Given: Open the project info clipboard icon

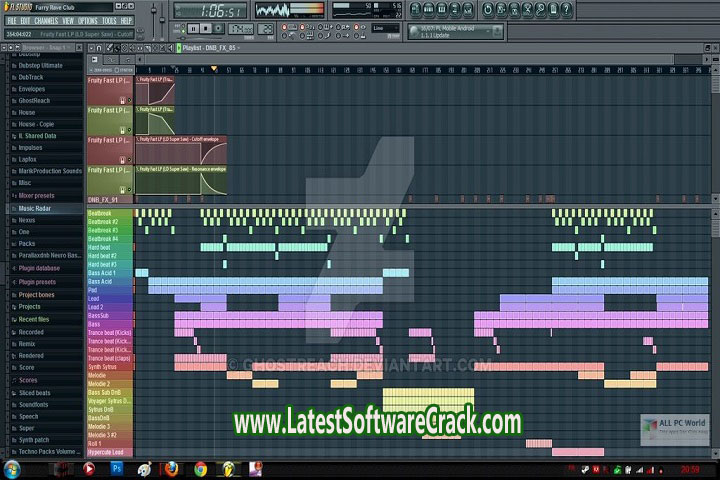Looking at the screenshot, I should click(x=553, y=9).
